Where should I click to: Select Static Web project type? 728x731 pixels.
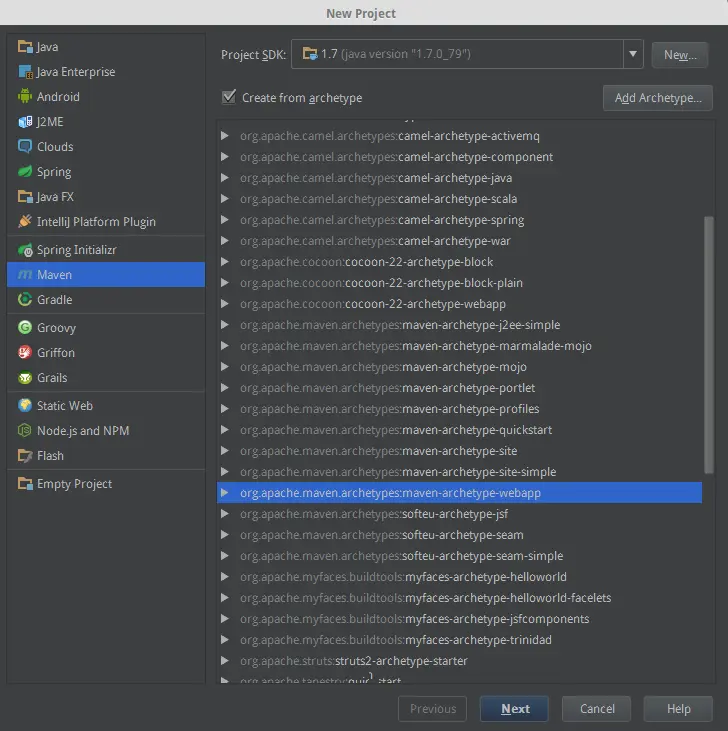106,405
